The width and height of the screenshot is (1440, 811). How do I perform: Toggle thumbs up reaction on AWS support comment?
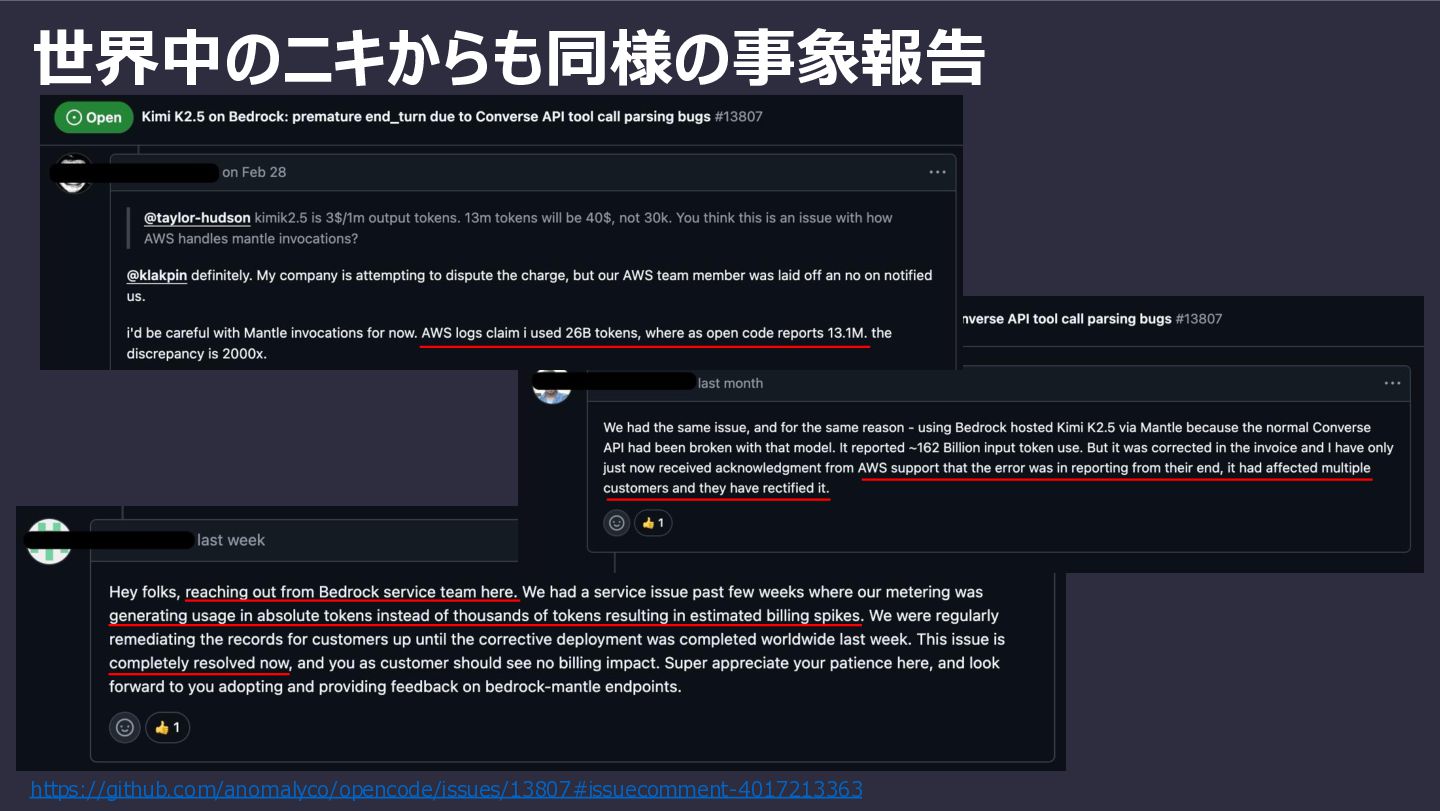coord(653,522)
